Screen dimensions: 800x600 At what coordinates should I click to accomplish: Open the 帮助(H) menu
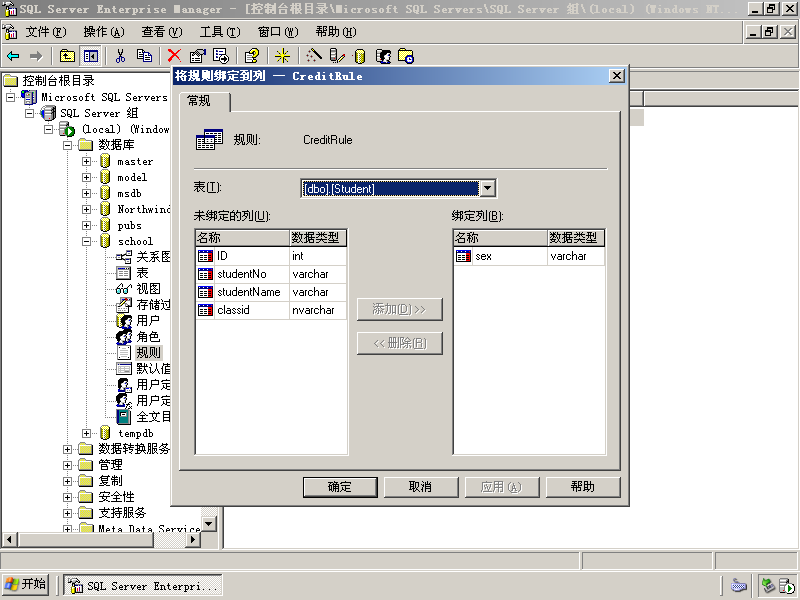(336, 32)
